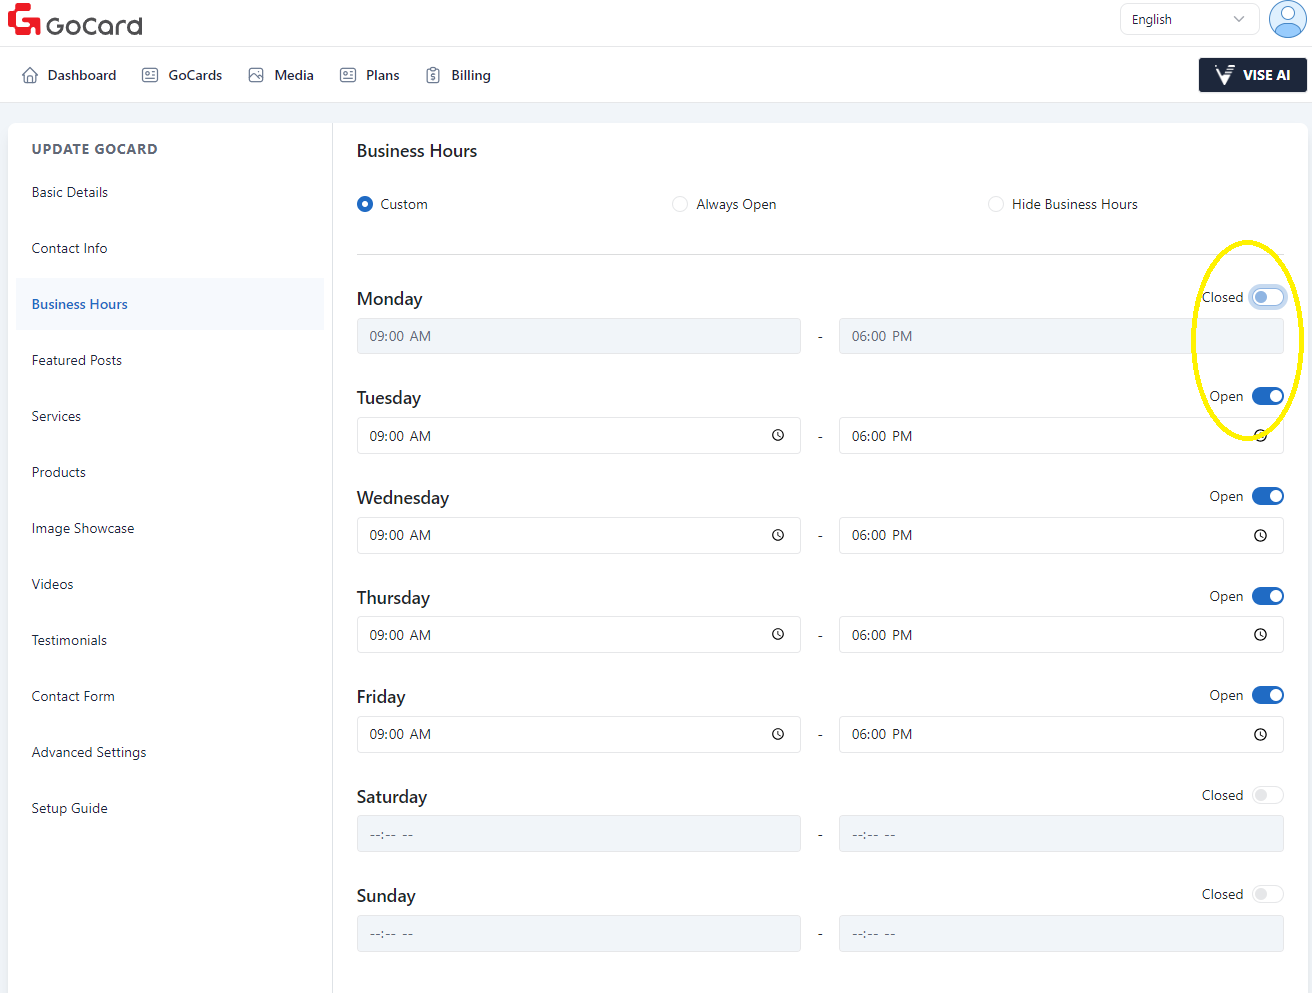1312x993 pixels.
Task: Expand the English language dropdown
Action: (1188, 19)
